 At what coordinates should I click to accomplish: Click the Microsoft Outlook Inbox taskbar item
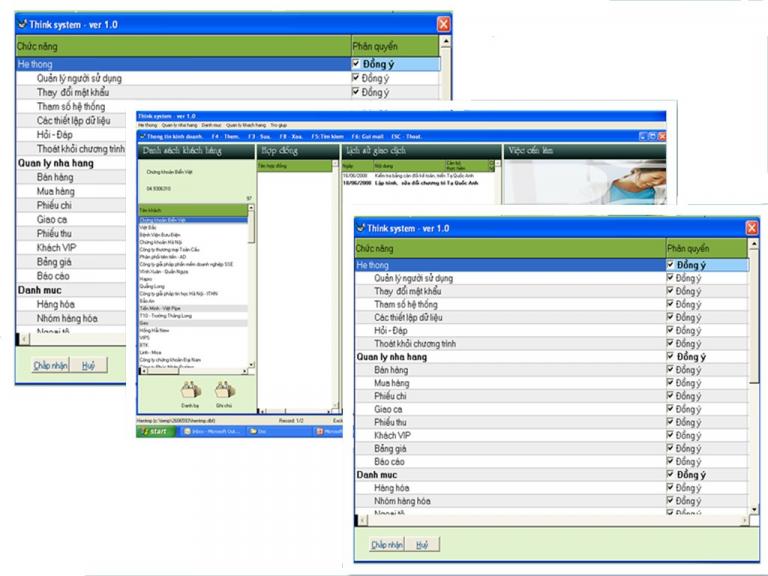[x=205, y=432]
